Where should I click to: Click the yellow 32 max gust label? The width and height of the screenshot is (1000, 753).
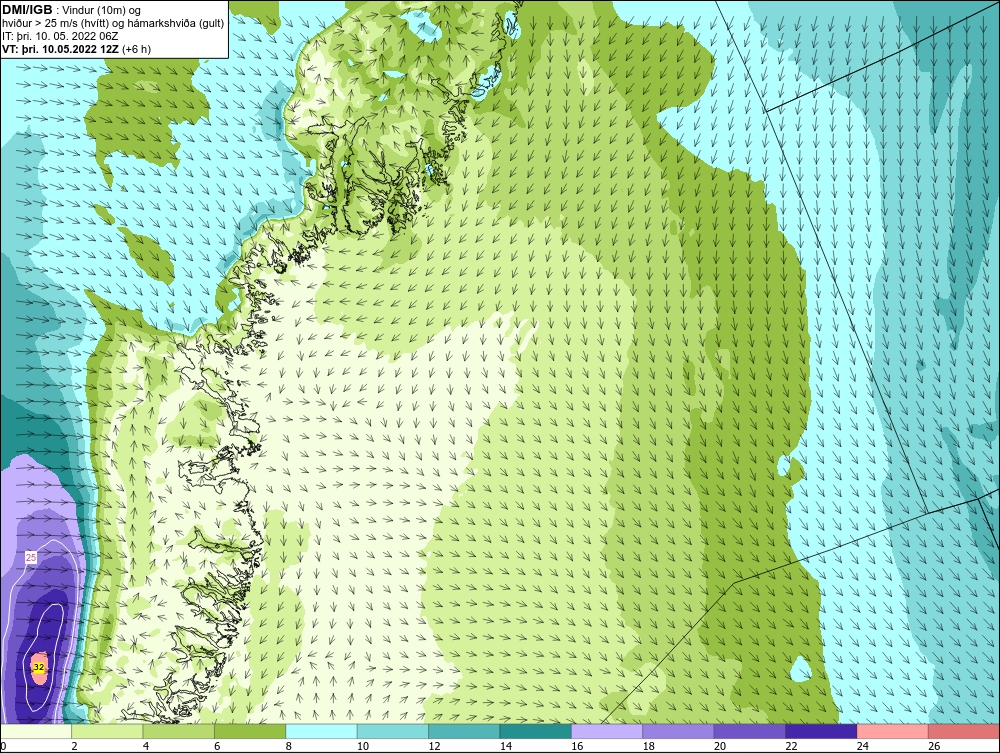(39, 667)
